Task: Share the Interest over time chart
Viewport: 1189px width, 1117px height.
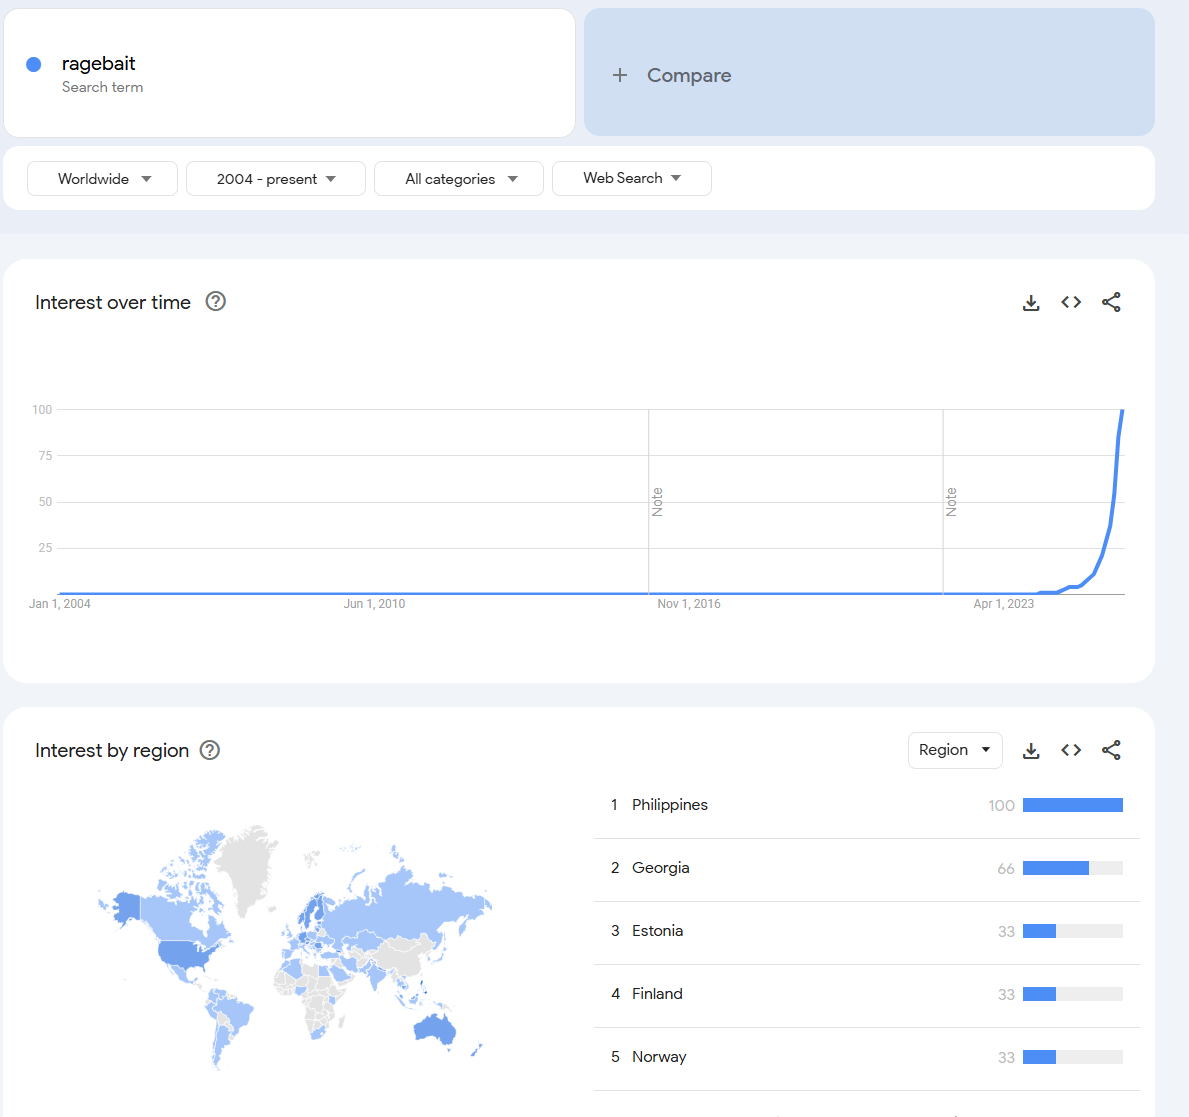Action: (1111, 303)
